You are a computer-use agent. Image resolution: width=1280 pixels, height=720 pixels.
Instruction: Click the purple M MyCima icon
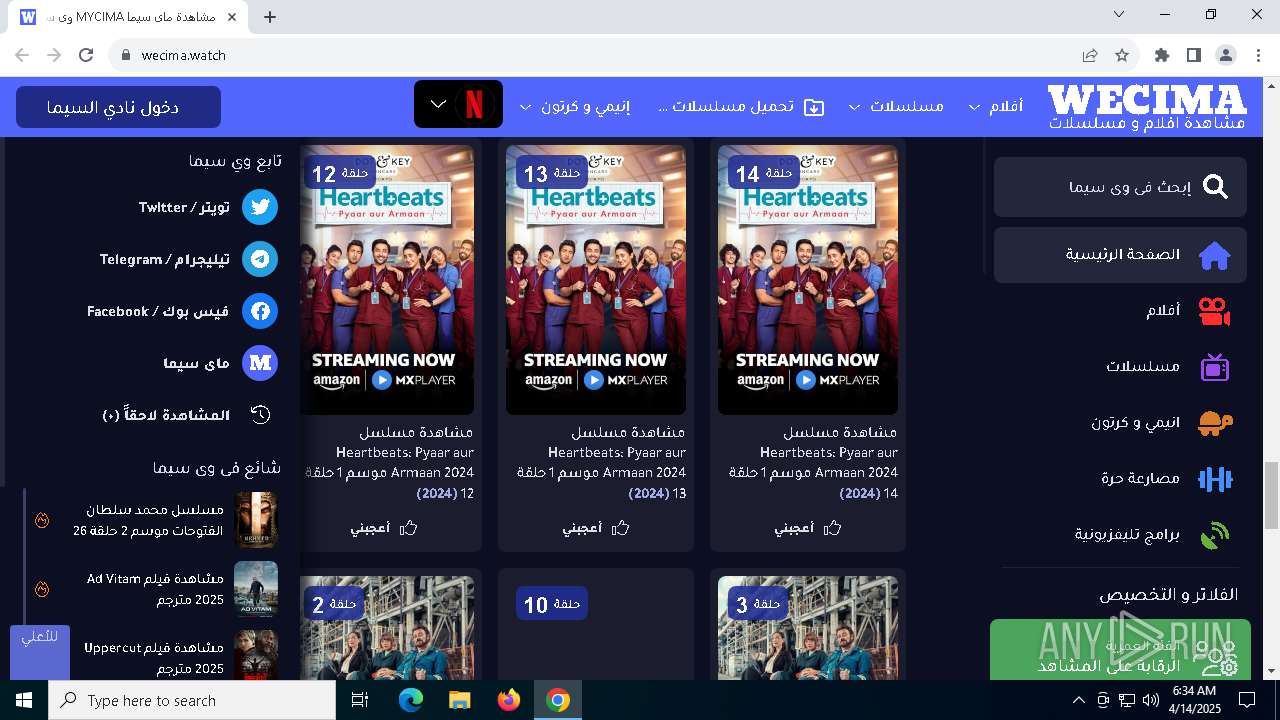260,363
